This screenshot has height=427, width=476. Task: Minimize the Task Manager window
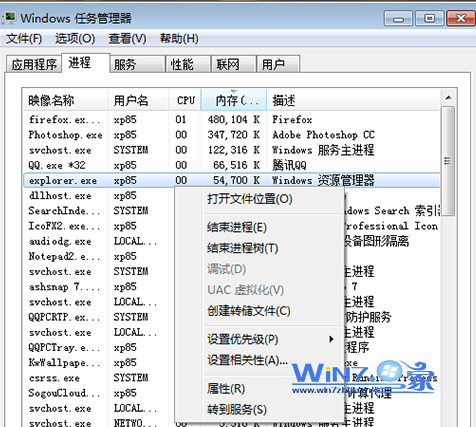pos(398,18)
